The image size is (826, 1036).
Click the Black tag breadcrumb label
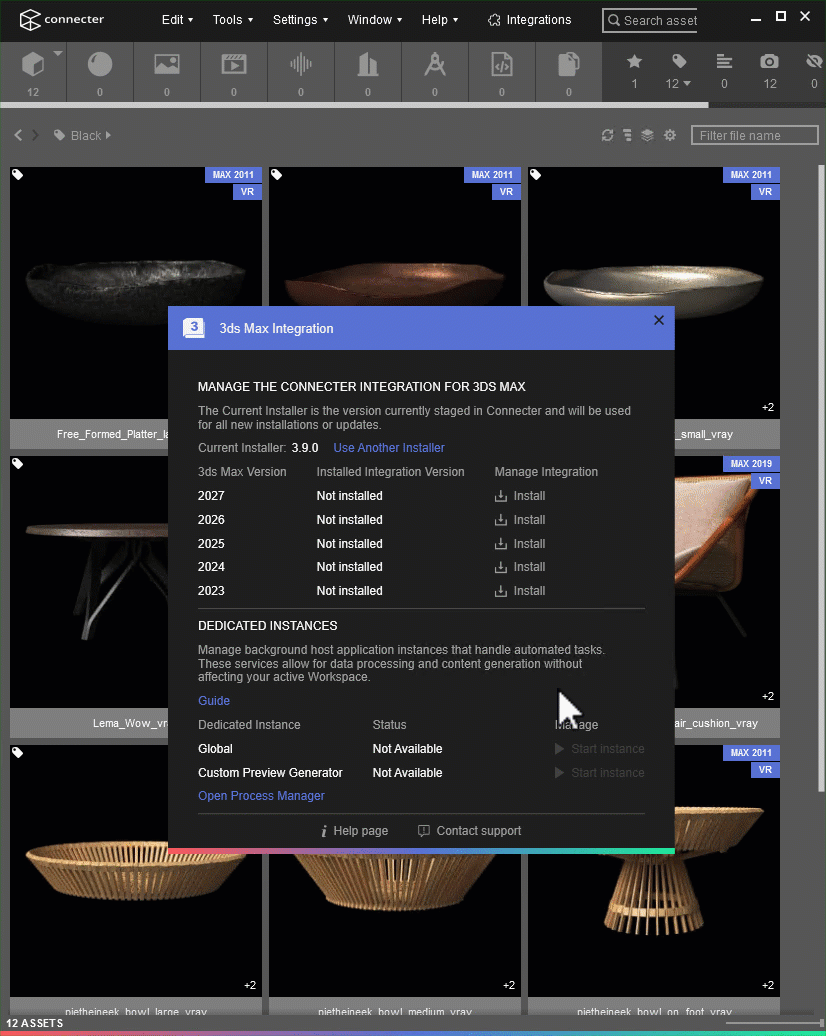point(86,135)
